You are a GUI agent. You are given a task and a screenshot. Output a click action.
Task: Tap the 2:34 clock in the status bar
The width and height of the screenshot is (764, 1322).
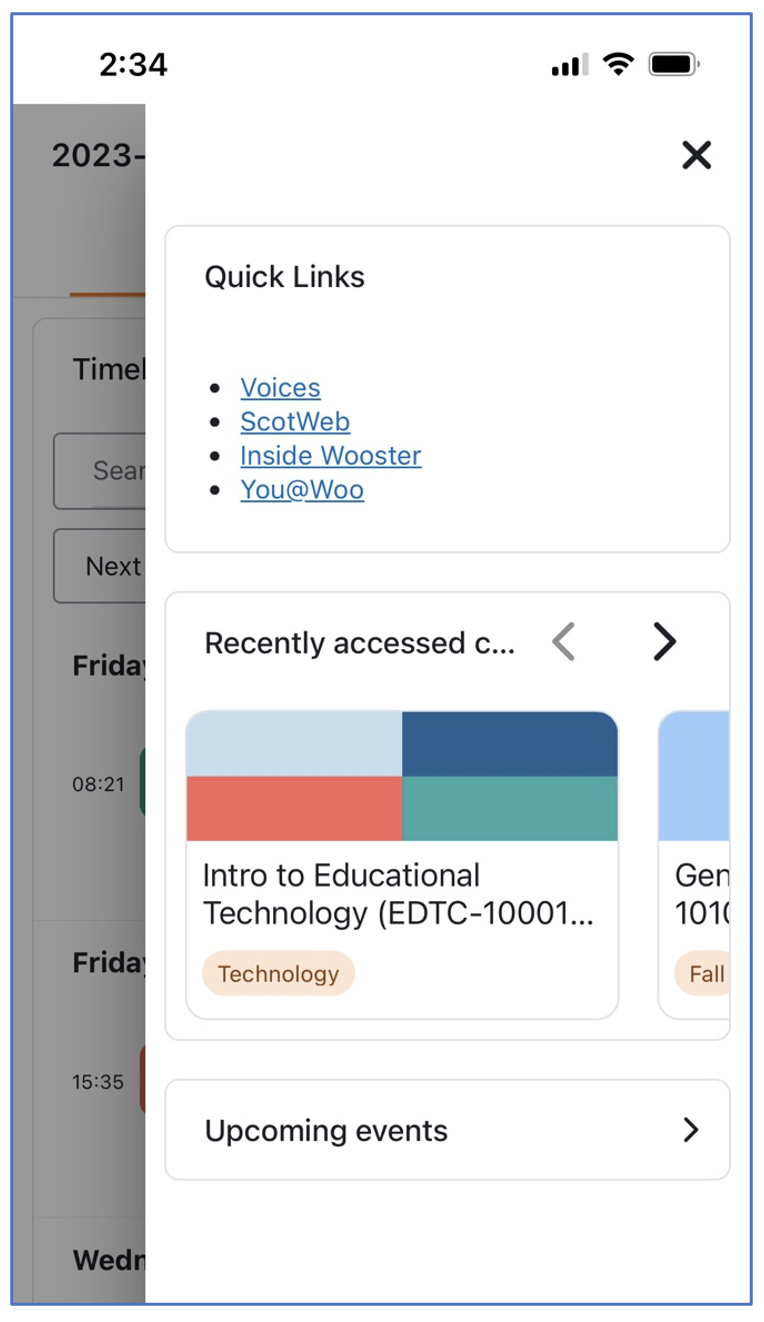(130, 64)
